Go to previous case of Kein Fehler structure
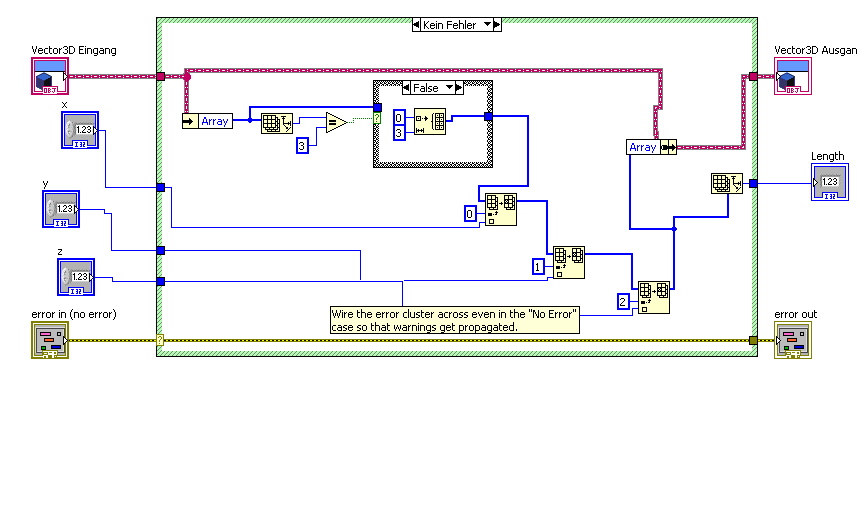This screenshot has width=858, height=512. coord(416,25)
